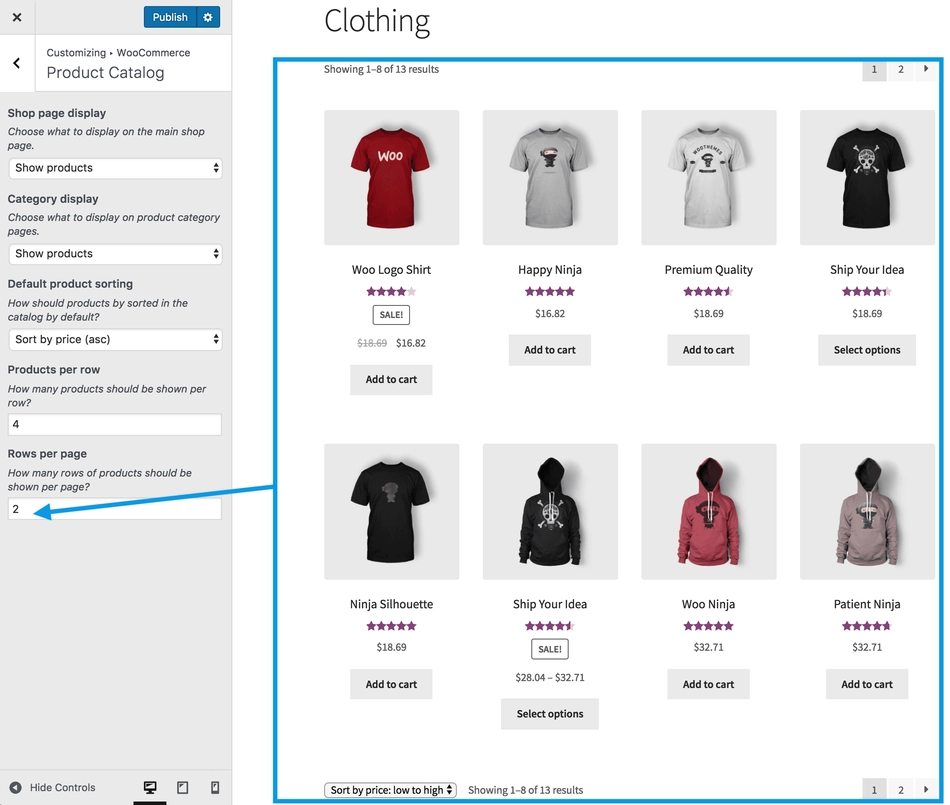This screenshot has height=805, width=950.
Task: Open Premium Quality white t-shirt thumbnail
Action: click(709, 177)
